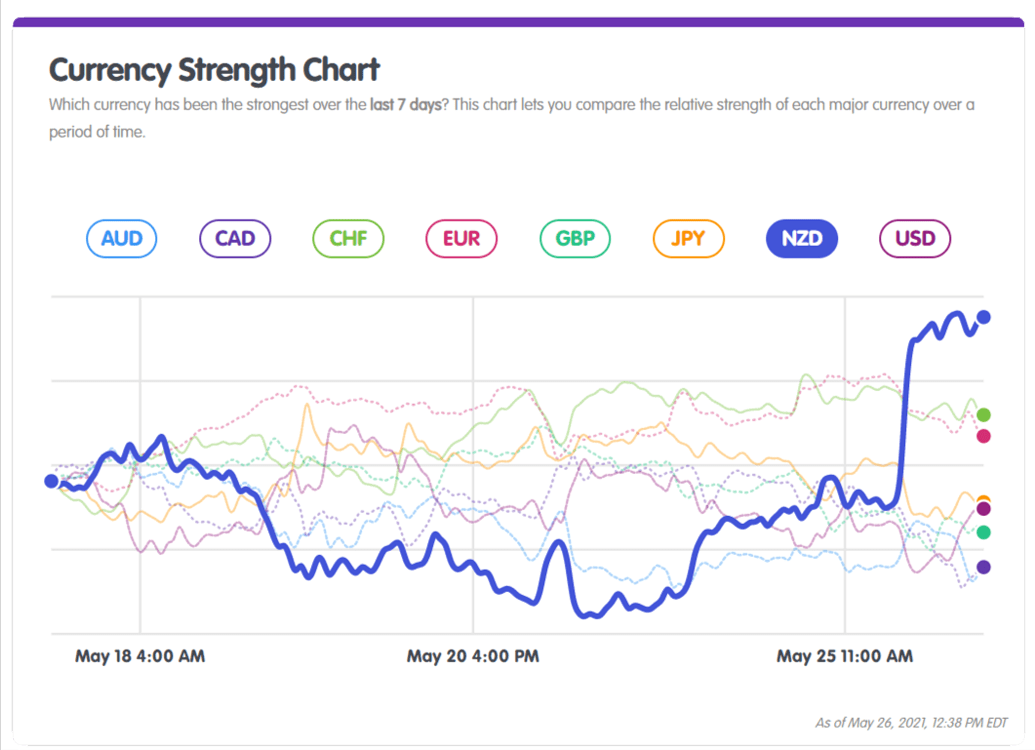This screenshot has height=750, width=1035.
Task: Click the 'May 20 4:00 PM' axis label
Action: tap(471, 656)
